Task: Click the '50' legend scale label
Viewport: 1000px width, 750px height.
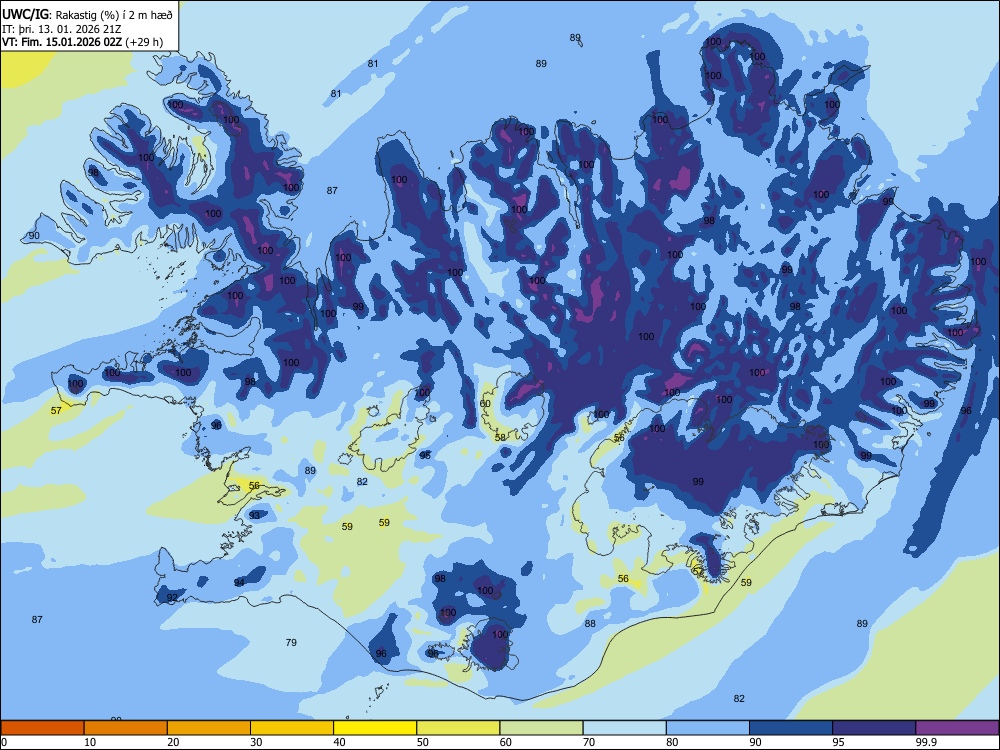Action: 422,742
